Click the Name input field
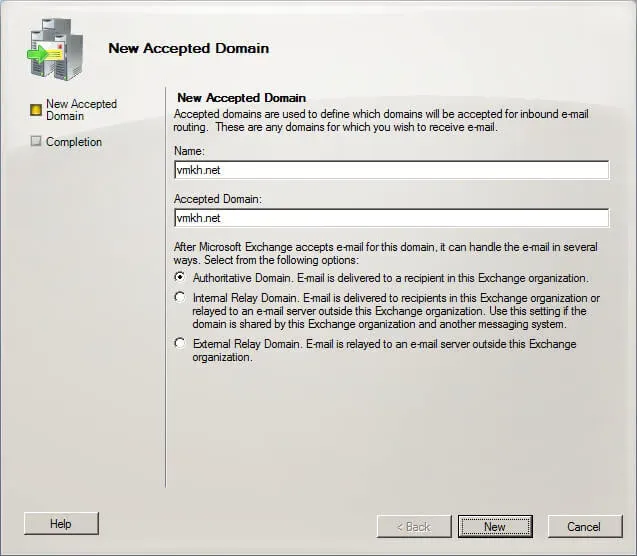This screenshot has width=637, height=556. (x=392, y=170)
